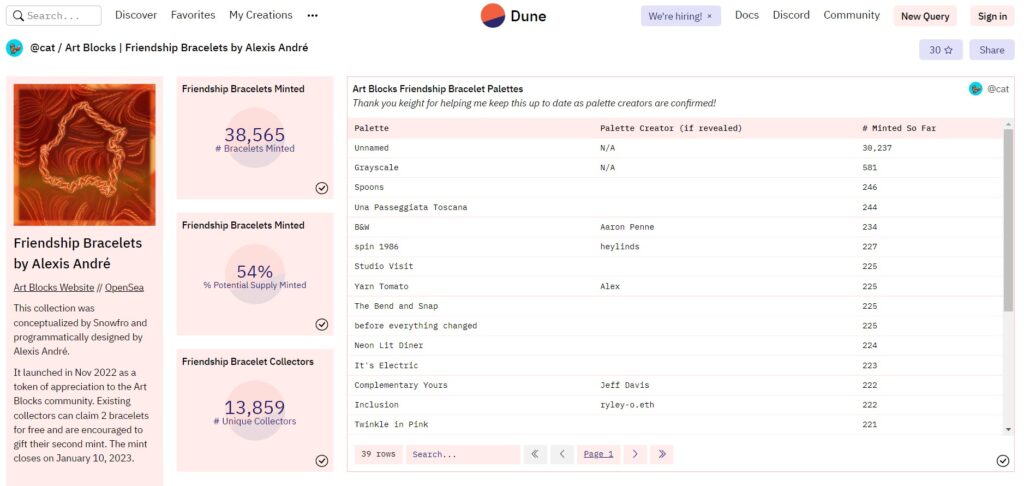Select the Twinkle in Pink row
1024x486 pixels.
click(x=675, y=425)
